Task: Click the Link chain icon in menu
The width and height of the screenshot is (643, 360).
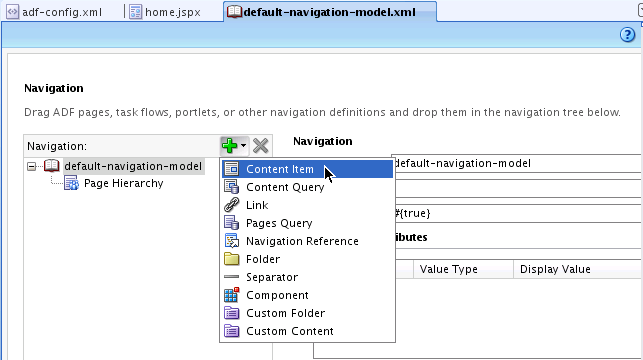Action: 231,205
